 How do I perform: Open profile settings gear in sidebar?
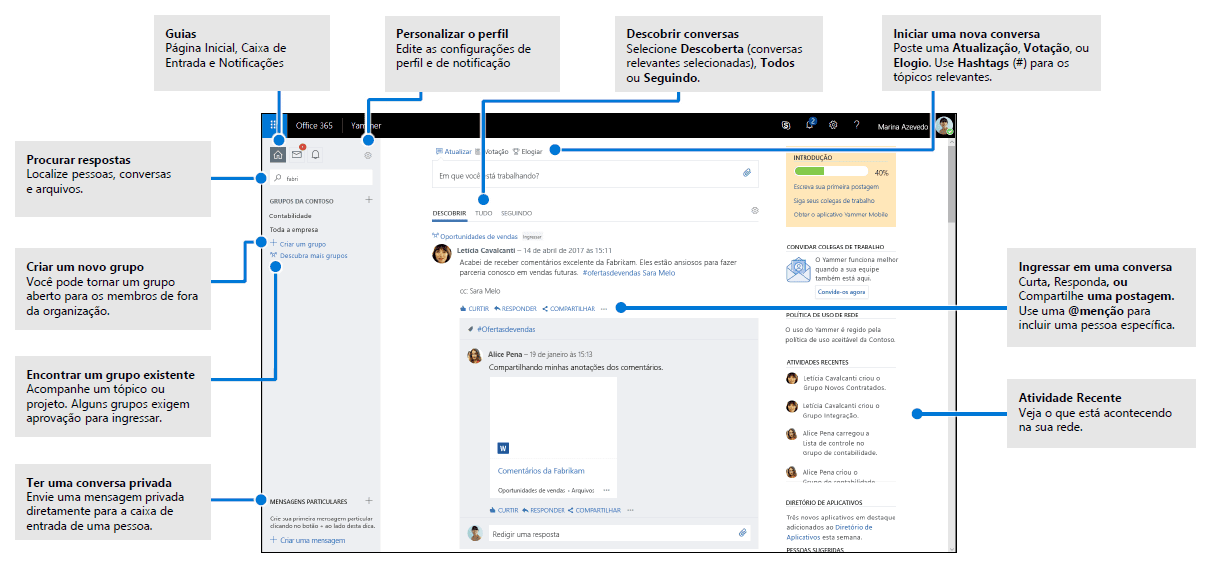click(368, 155)
